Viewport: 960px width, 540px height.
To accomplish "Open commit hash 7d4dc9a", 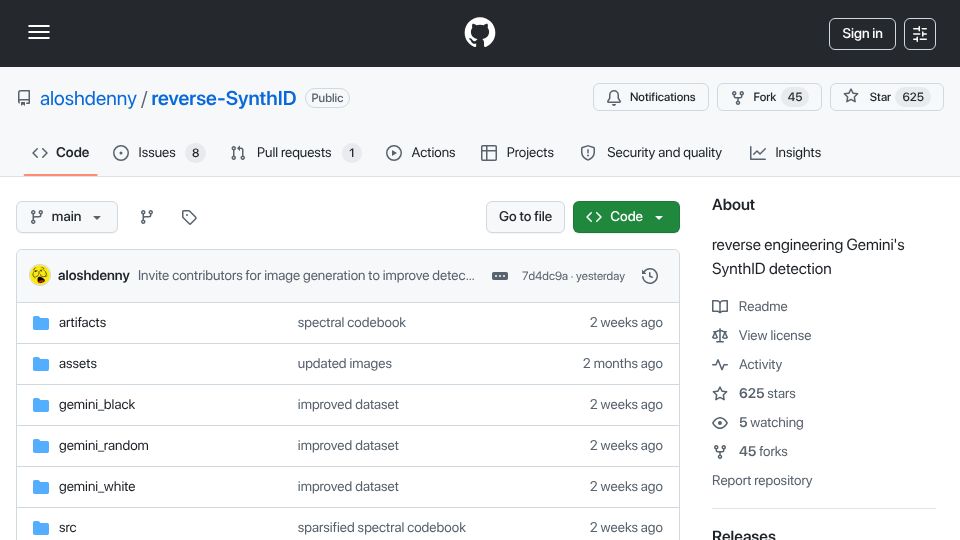I will point(544,276).
